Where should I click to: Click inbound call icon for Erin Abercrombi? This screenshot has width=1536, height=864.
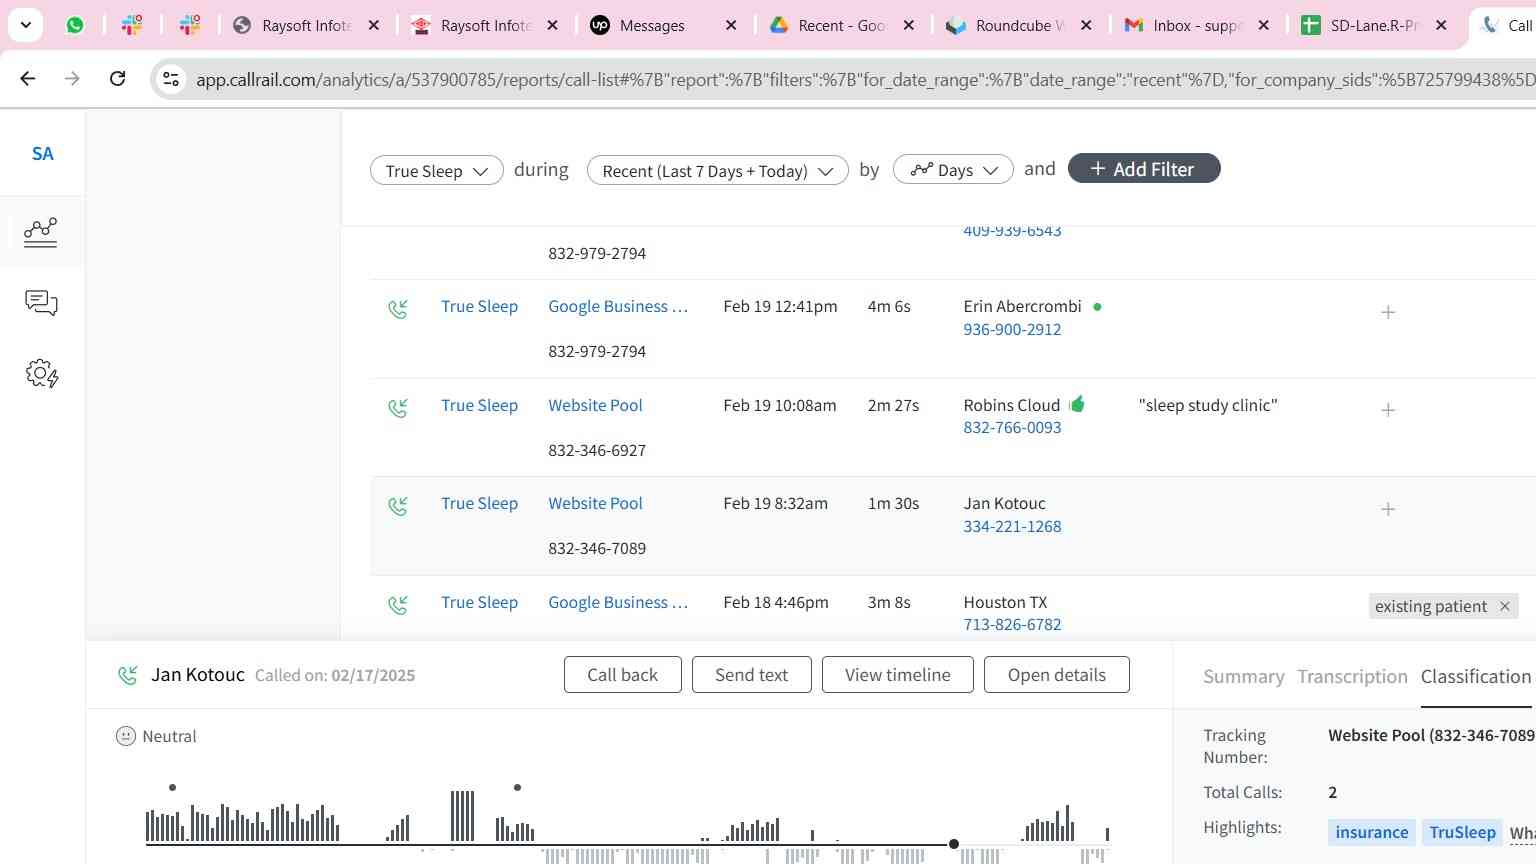click(x=398, y=309)
